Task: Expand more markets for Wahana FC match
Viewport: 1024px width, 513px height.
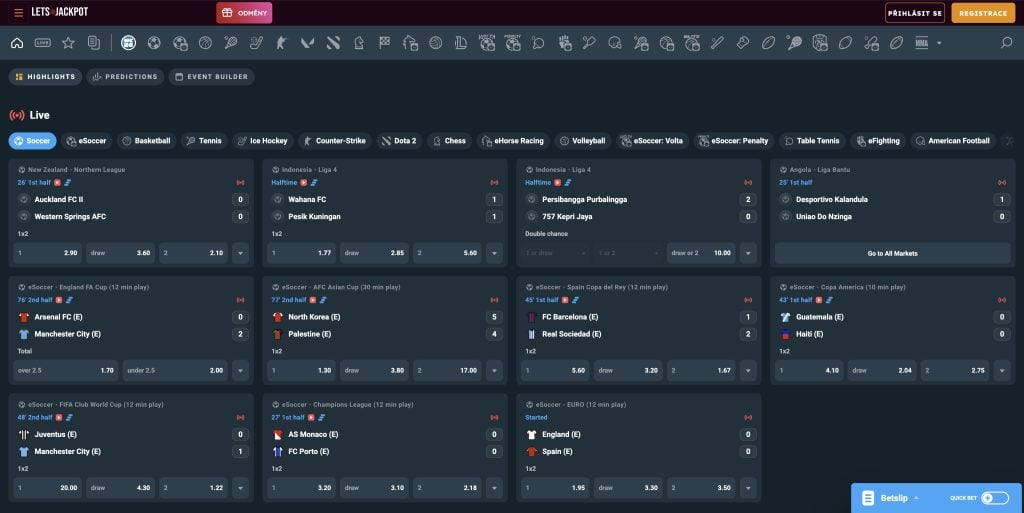Action: pyautogui.click(x=494, y=253)
